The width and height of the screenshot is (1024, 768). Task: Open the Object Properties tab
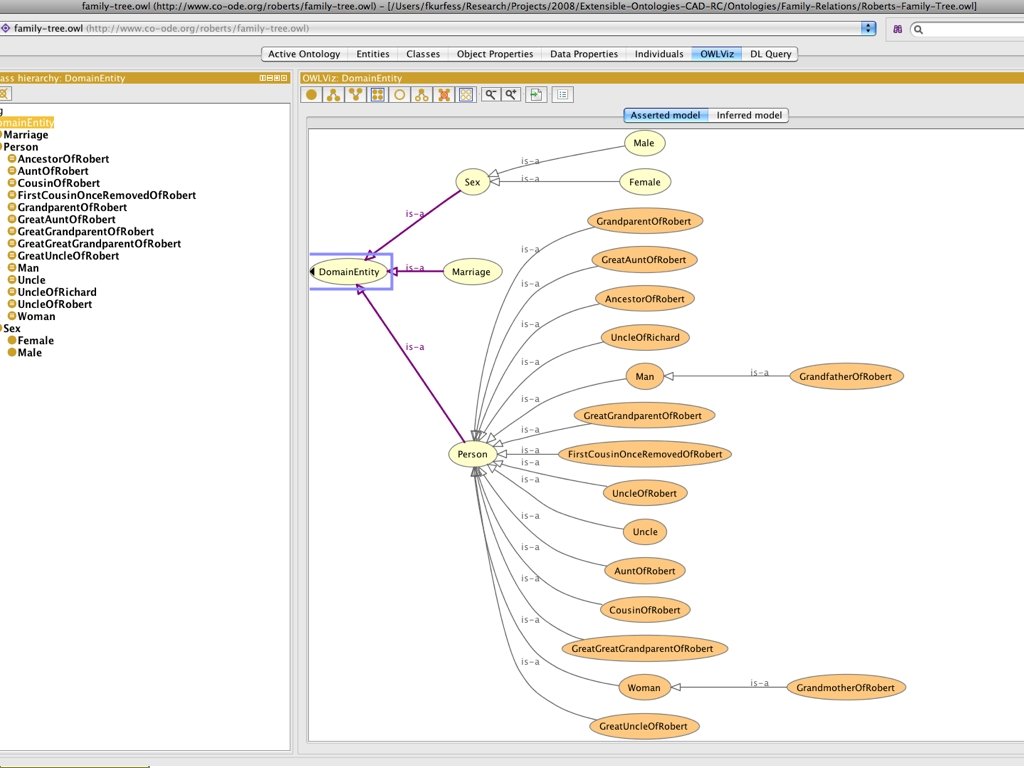pos(495,54)
